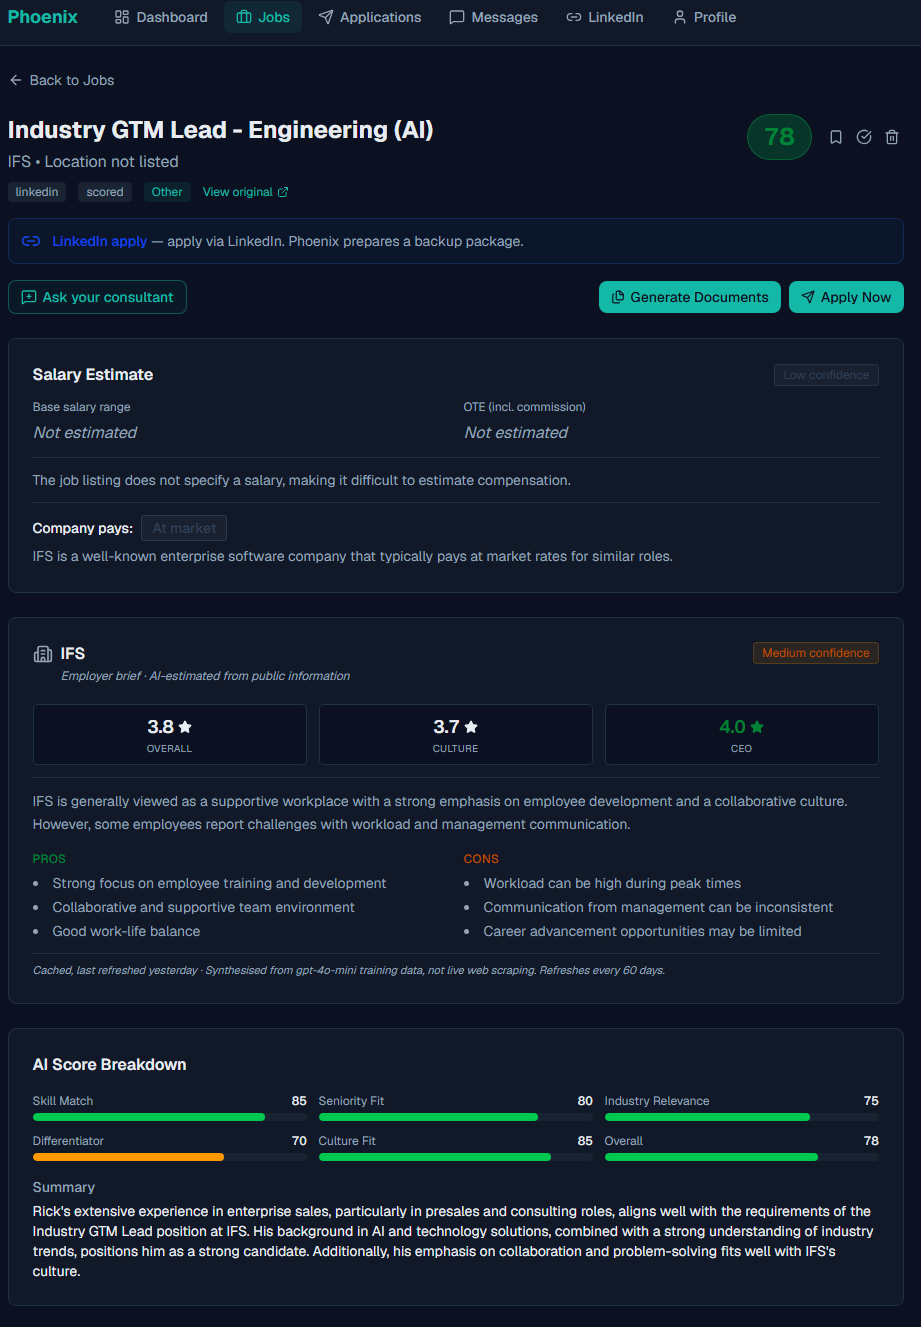
Task: Open the LinkedIn tab in navigation
Action: (x=605, y=17)
